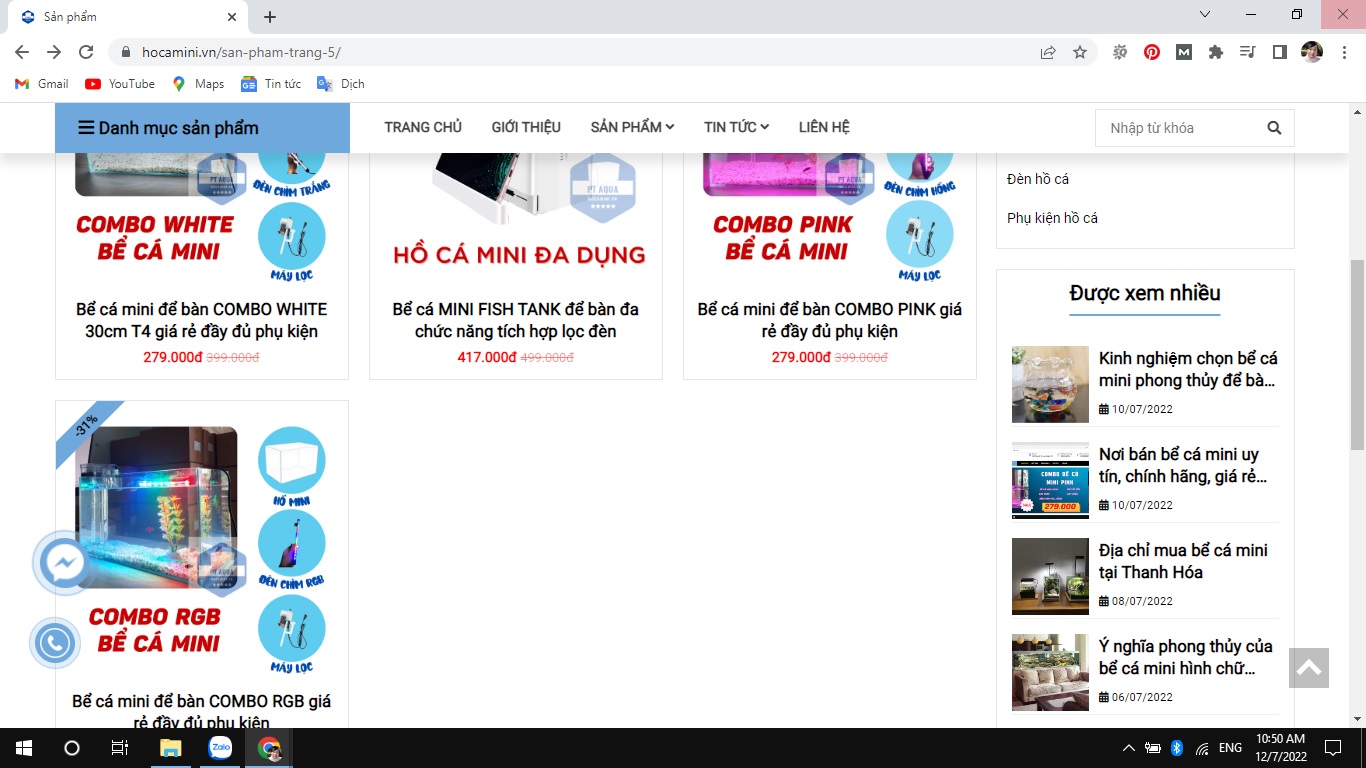Open the Gmail bookmark
1366x768 pixels.
click(x=42, y=84)
